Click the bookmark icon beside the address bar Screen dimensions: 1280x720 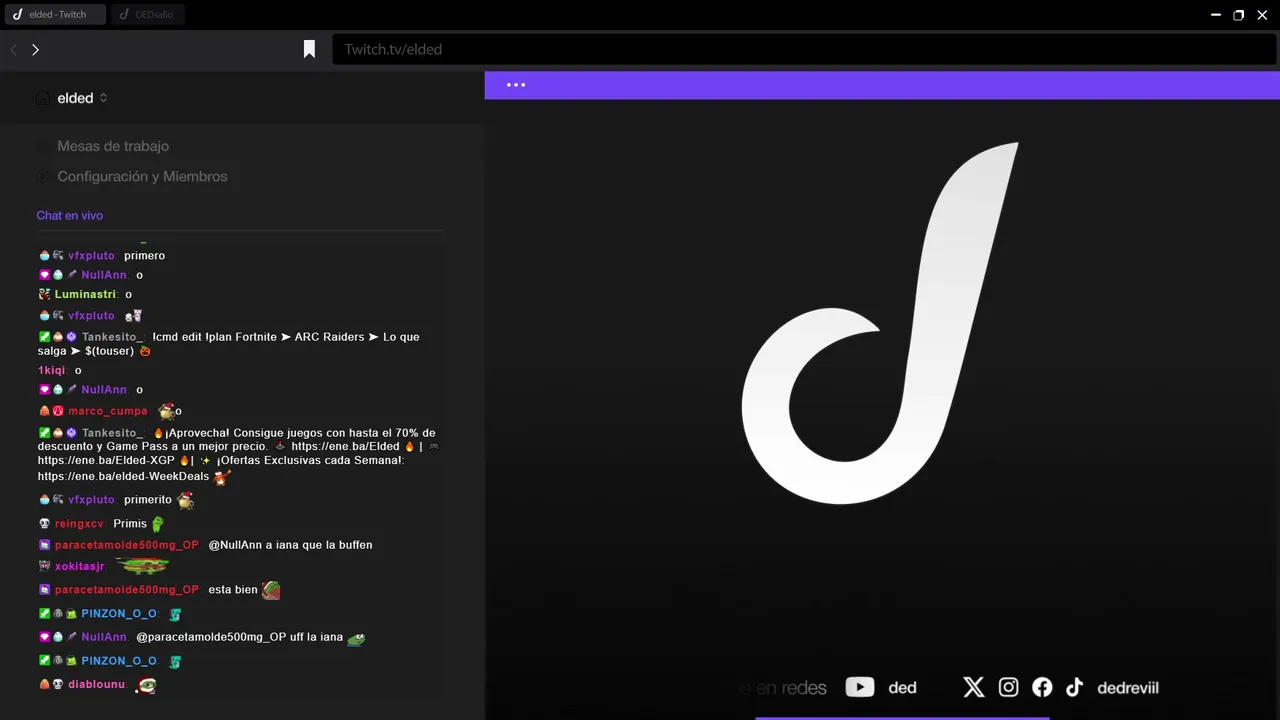(310, 49)
